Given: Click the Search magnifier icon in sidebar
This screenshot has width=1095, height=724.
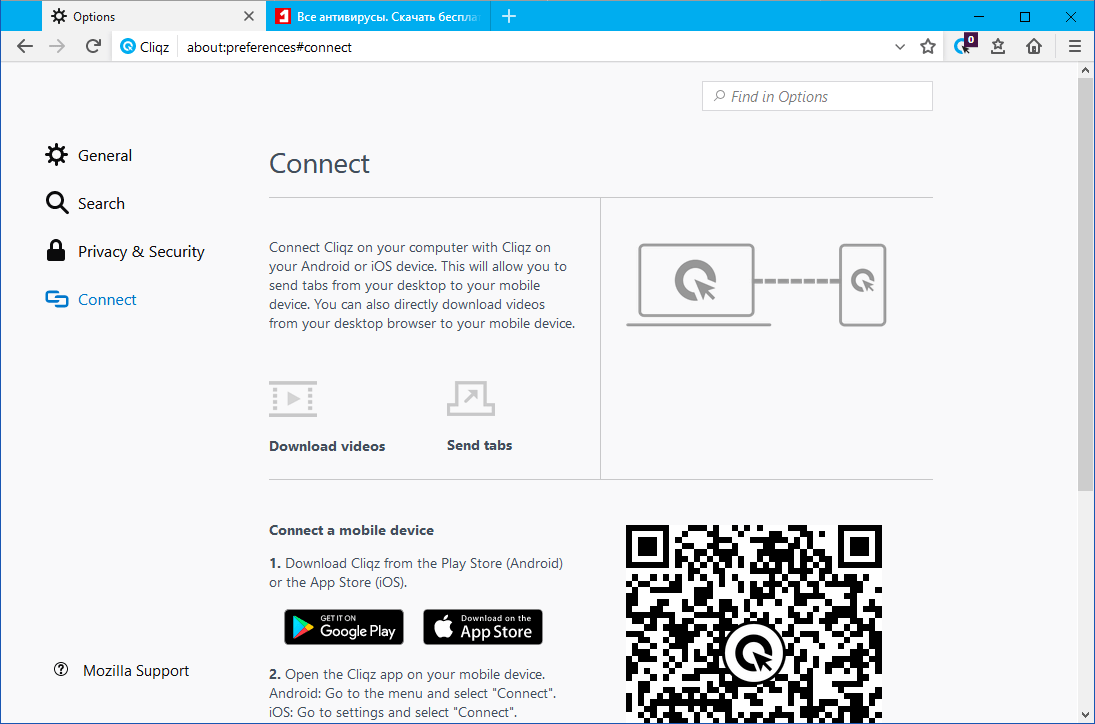Looking at the screenshot, I should coord(57,203).
